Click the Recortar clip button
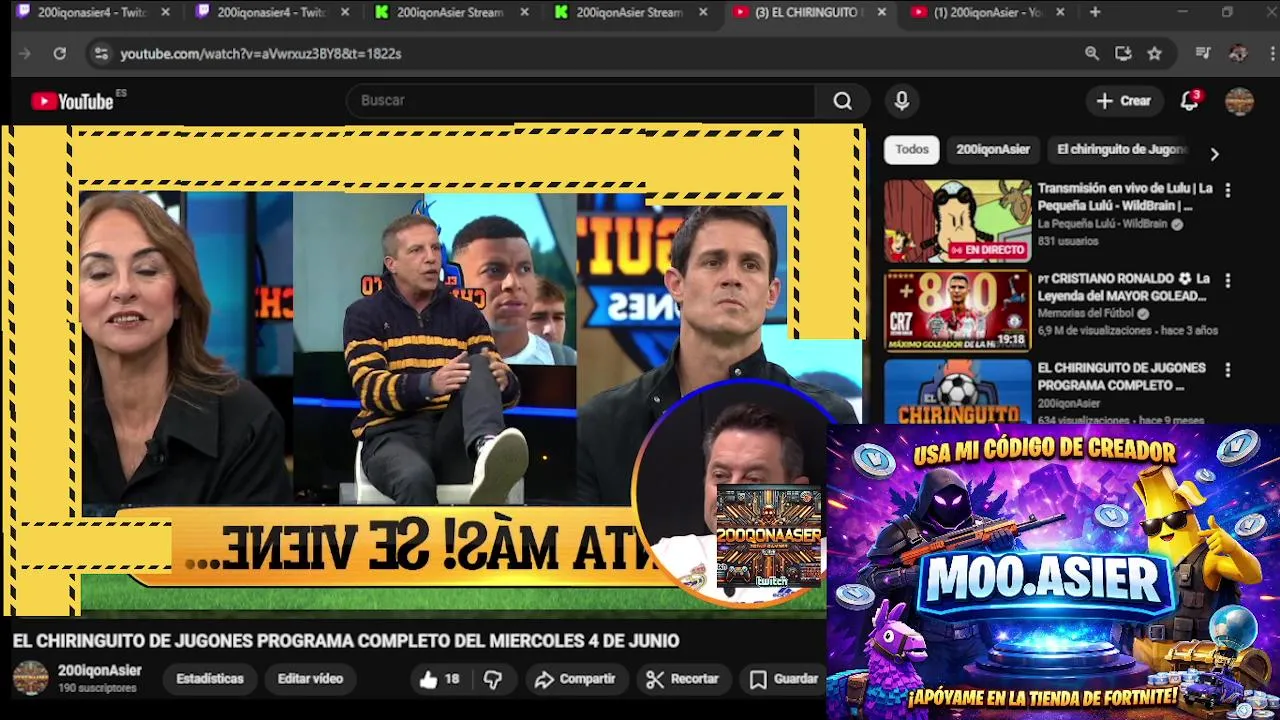 (x=682, y=679)
